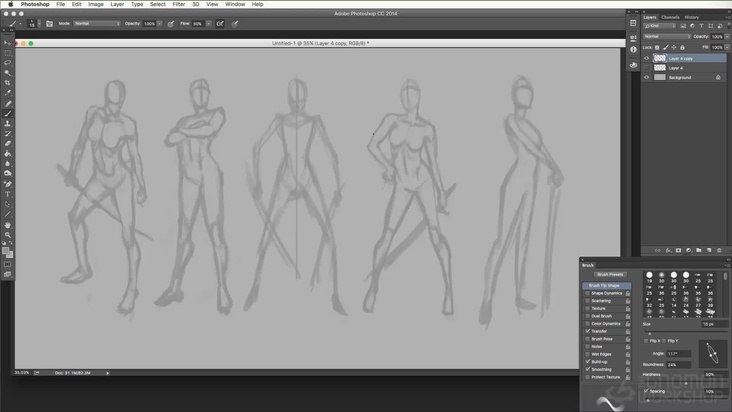Select the Lasso tool

(8, 63)
